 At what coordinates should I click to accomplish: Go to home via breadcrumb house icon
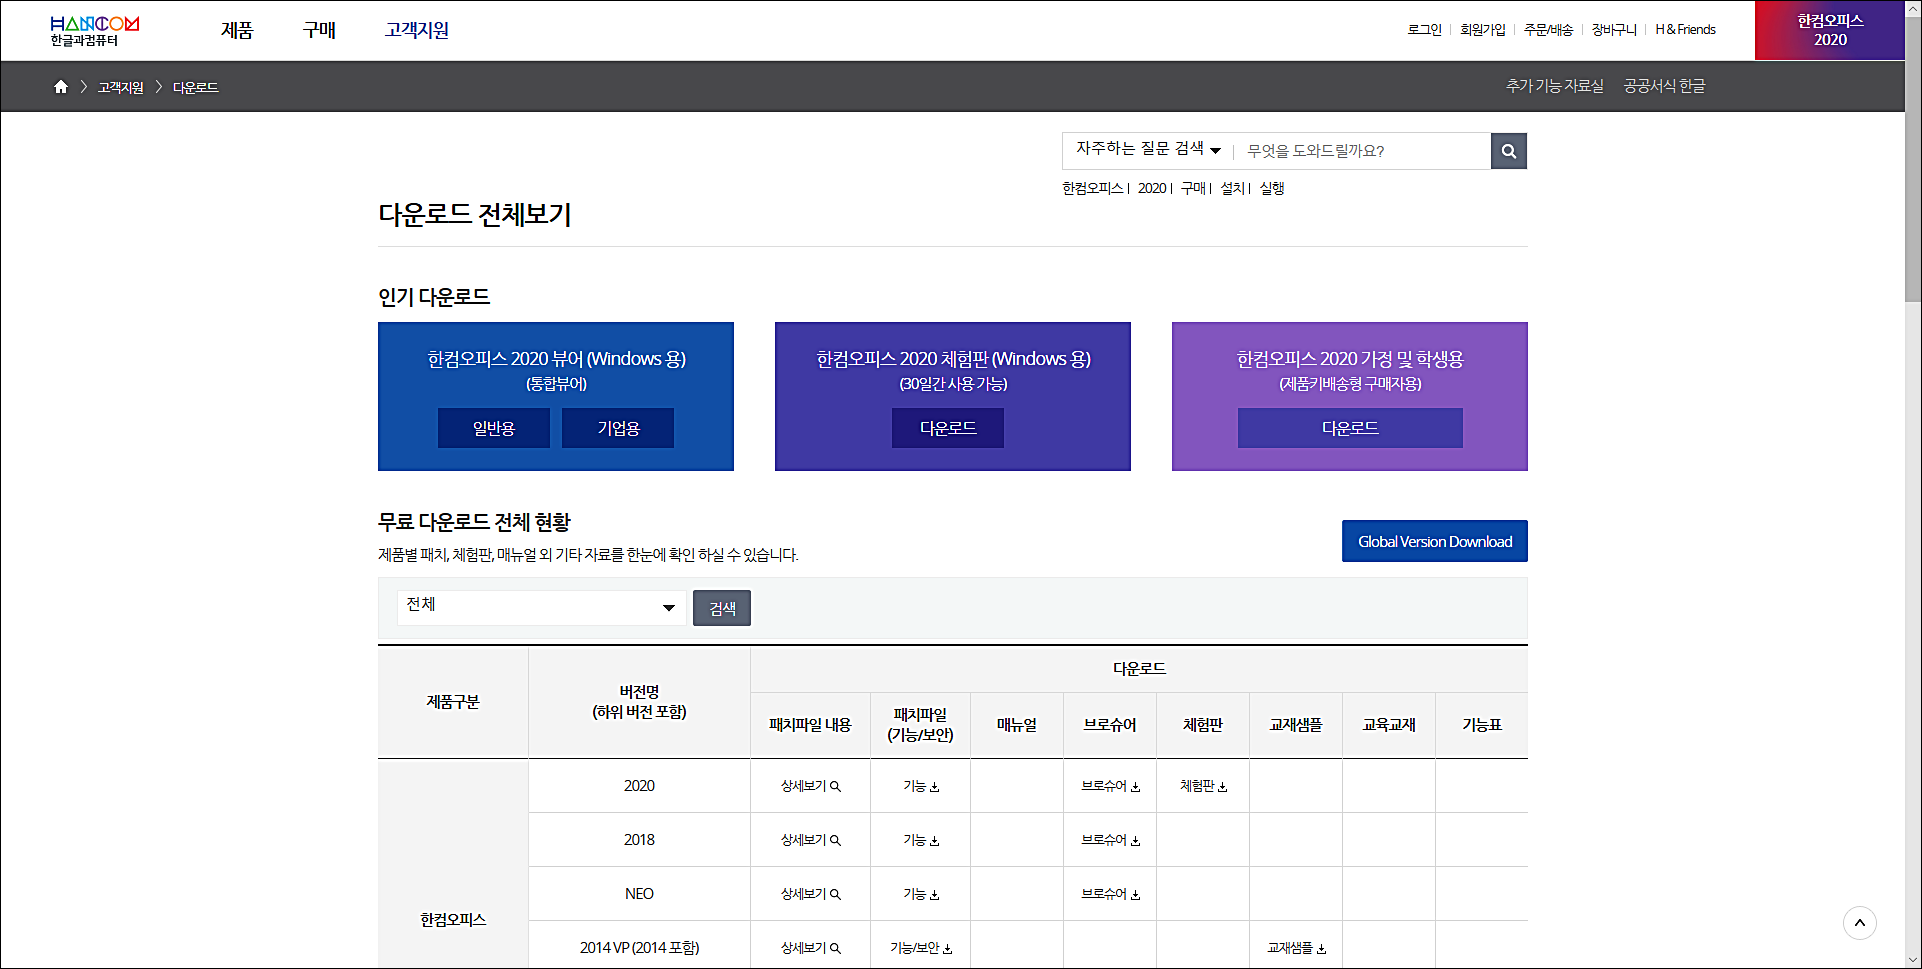click(61, 87)
